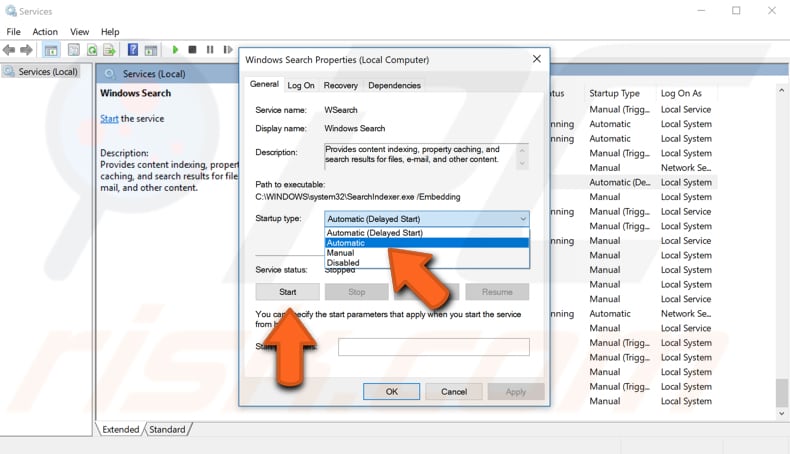Choose Automatic (Delayed Start) from the list

(427, 233)
